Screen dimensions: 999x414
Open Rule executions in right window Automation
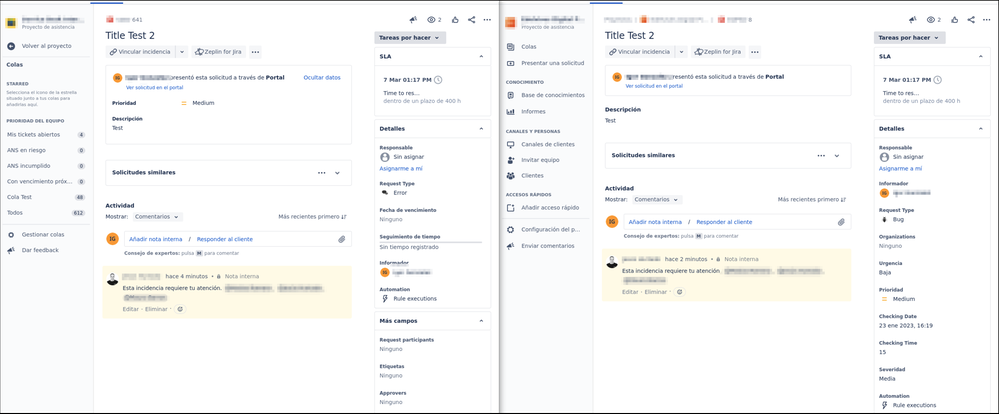(x=914, y=405)
